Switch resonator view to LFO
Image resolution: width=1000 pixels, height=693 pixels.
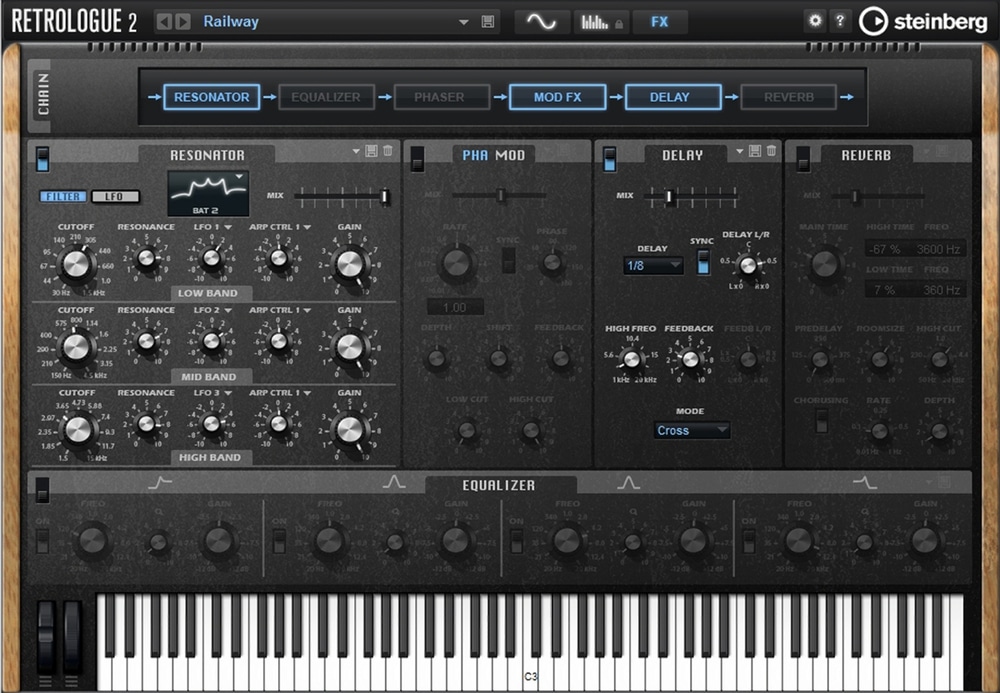[x=115, y=196]
